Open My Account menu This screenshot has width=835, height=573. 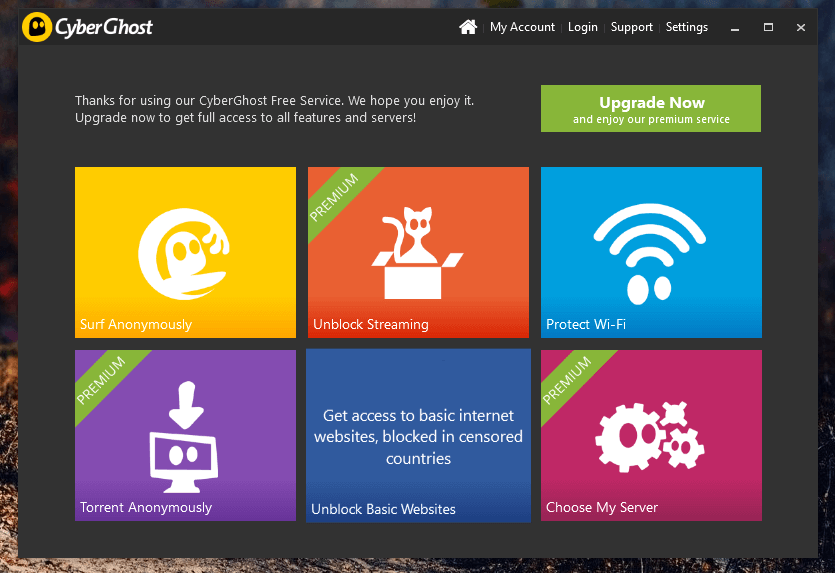[522, 27]
